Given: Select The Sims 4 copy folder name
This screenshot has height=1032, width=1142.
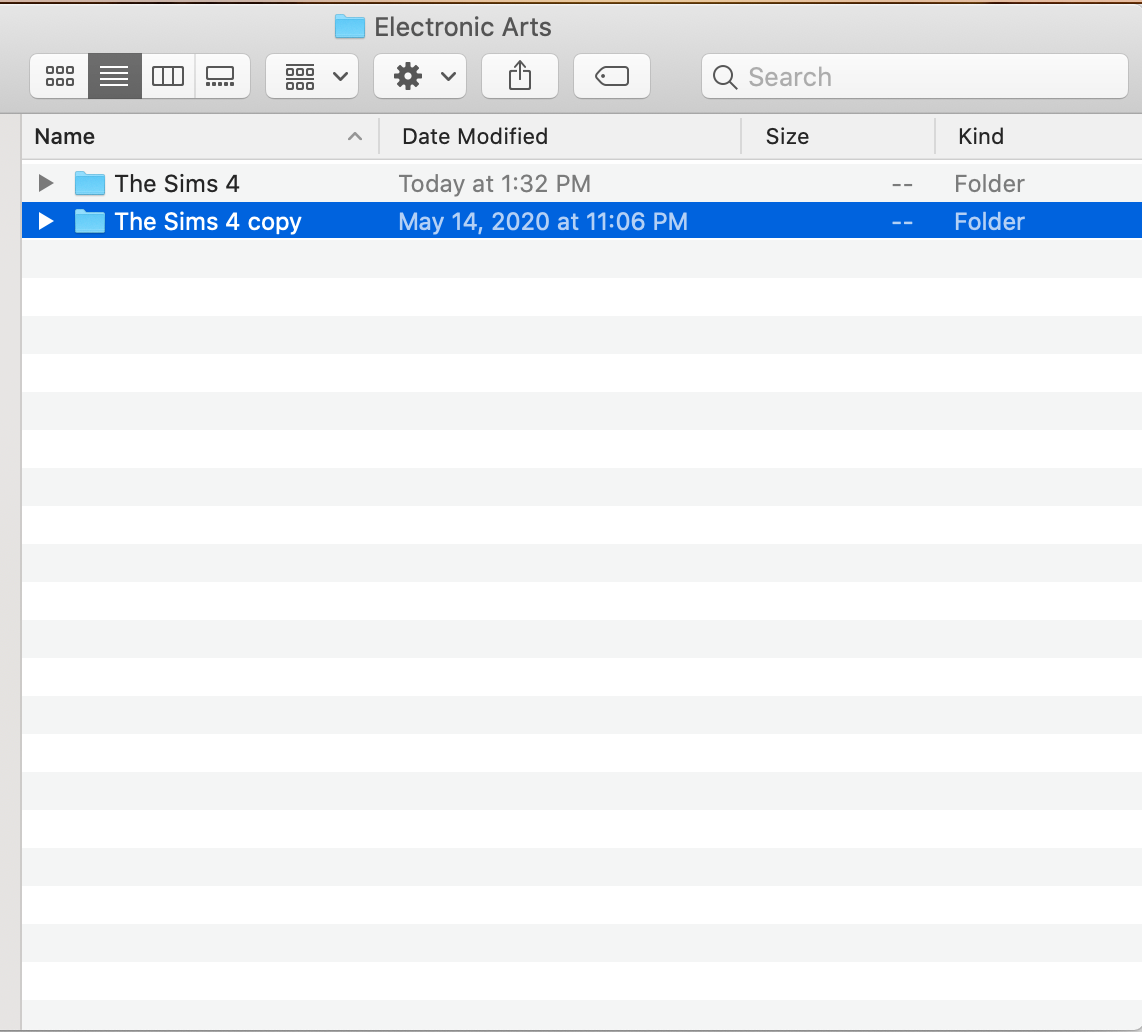Looking at the screenshot, I should (208, 221).
